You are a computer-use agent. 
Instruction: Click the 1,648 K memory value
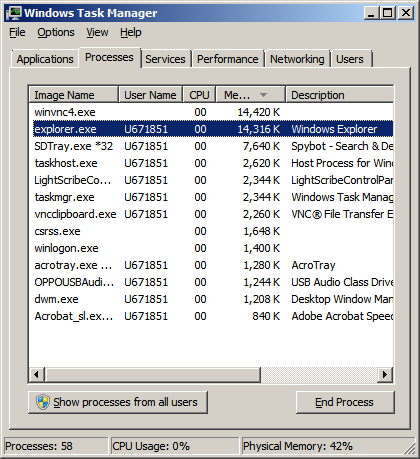tap(261, 231)
